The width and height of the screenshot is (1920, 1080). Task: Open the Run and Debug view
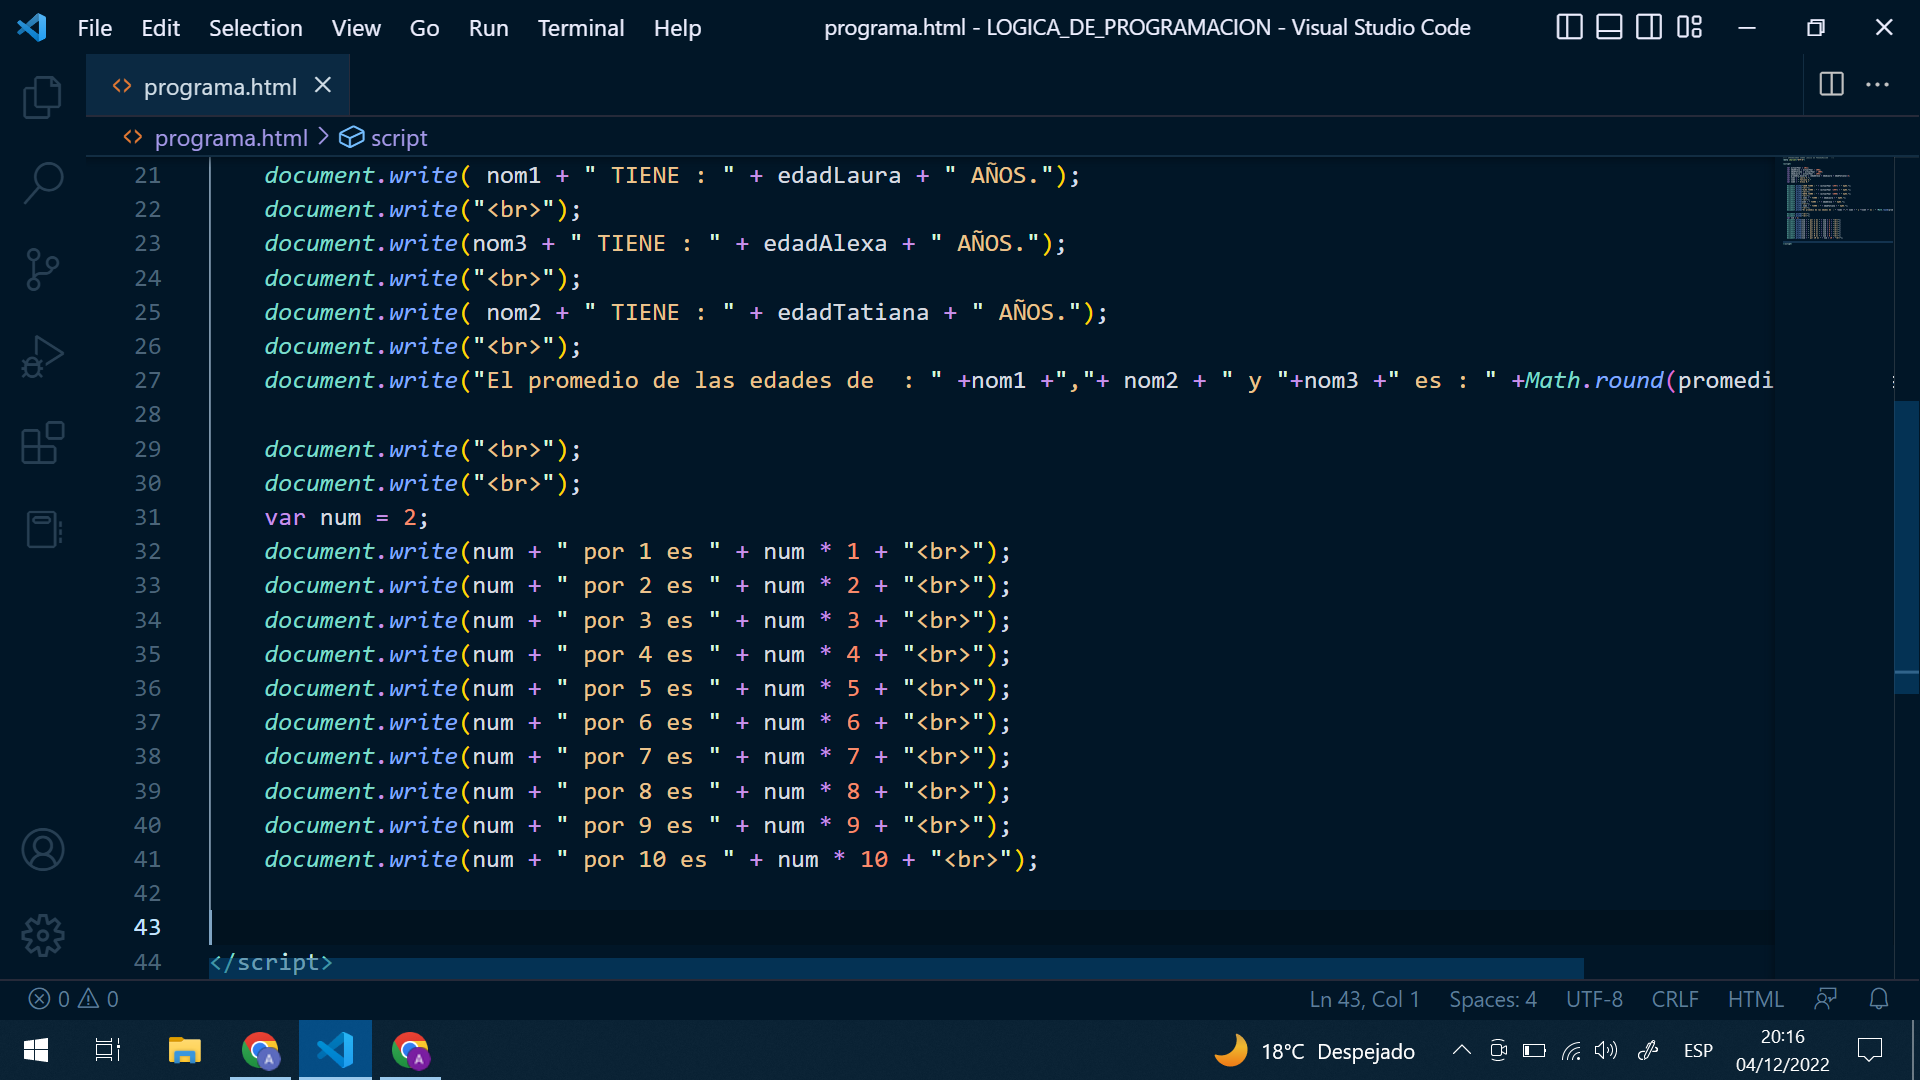point(42,356)
